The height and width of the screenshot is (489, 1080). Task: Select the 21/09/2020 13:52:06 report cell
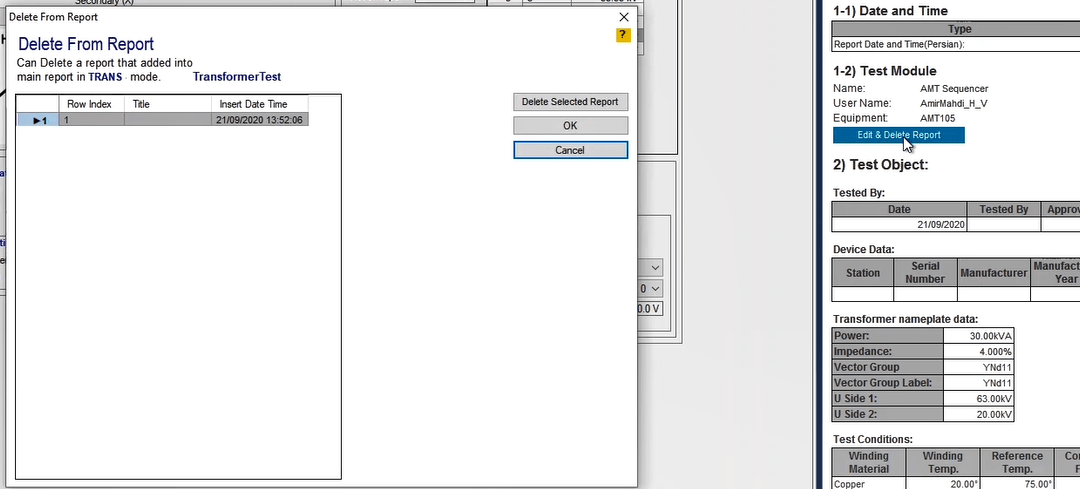click(x=259, y=120)
